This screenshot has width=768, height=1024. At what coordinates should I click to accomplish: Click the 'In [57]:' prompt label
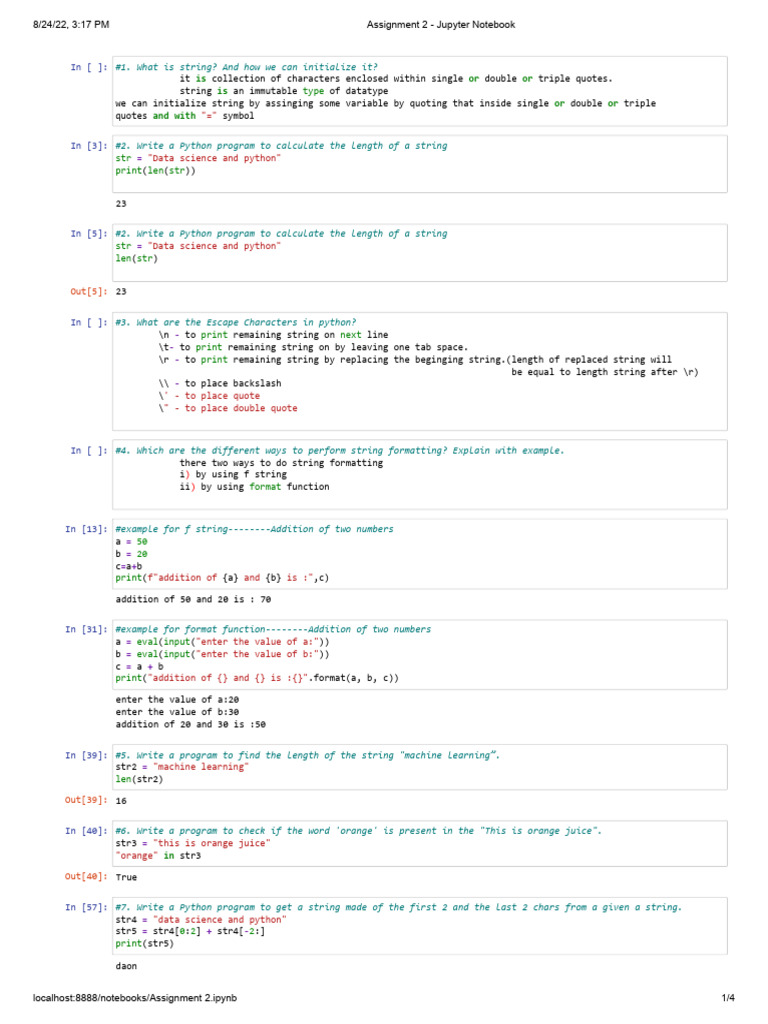point(86,907)
